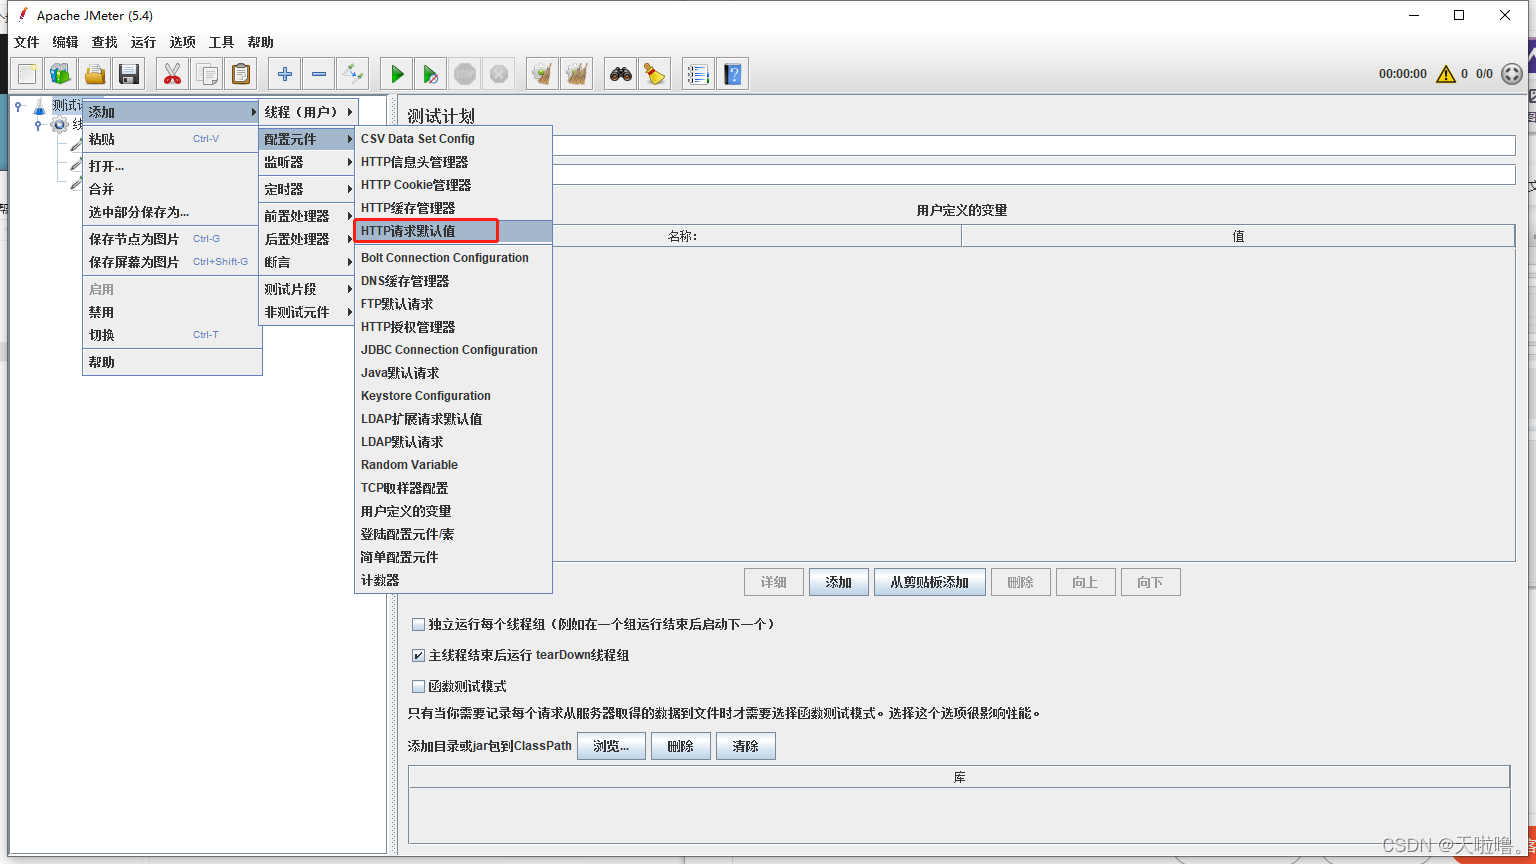The width and height of the screenshot is (1536, 864).
Task: Click the Collapse All minus icon
Action: [x=319, y=74]
